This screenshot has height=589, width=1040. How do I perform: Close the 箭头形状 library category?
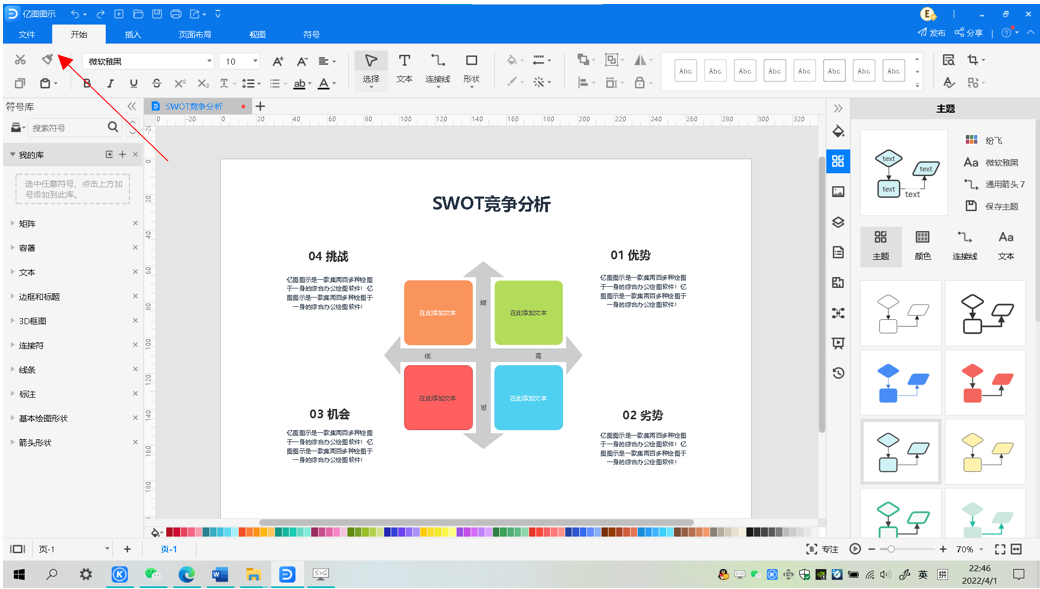point(135,442)
